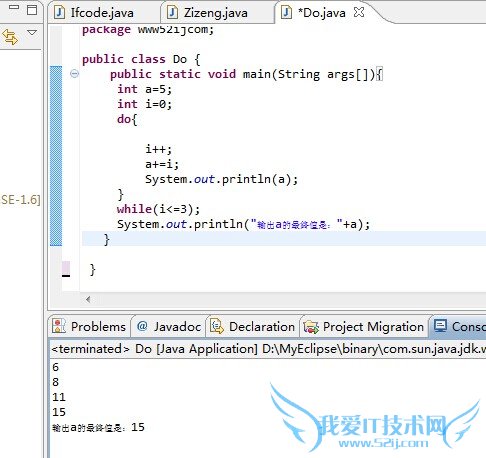Click the main method signature line

246,74
